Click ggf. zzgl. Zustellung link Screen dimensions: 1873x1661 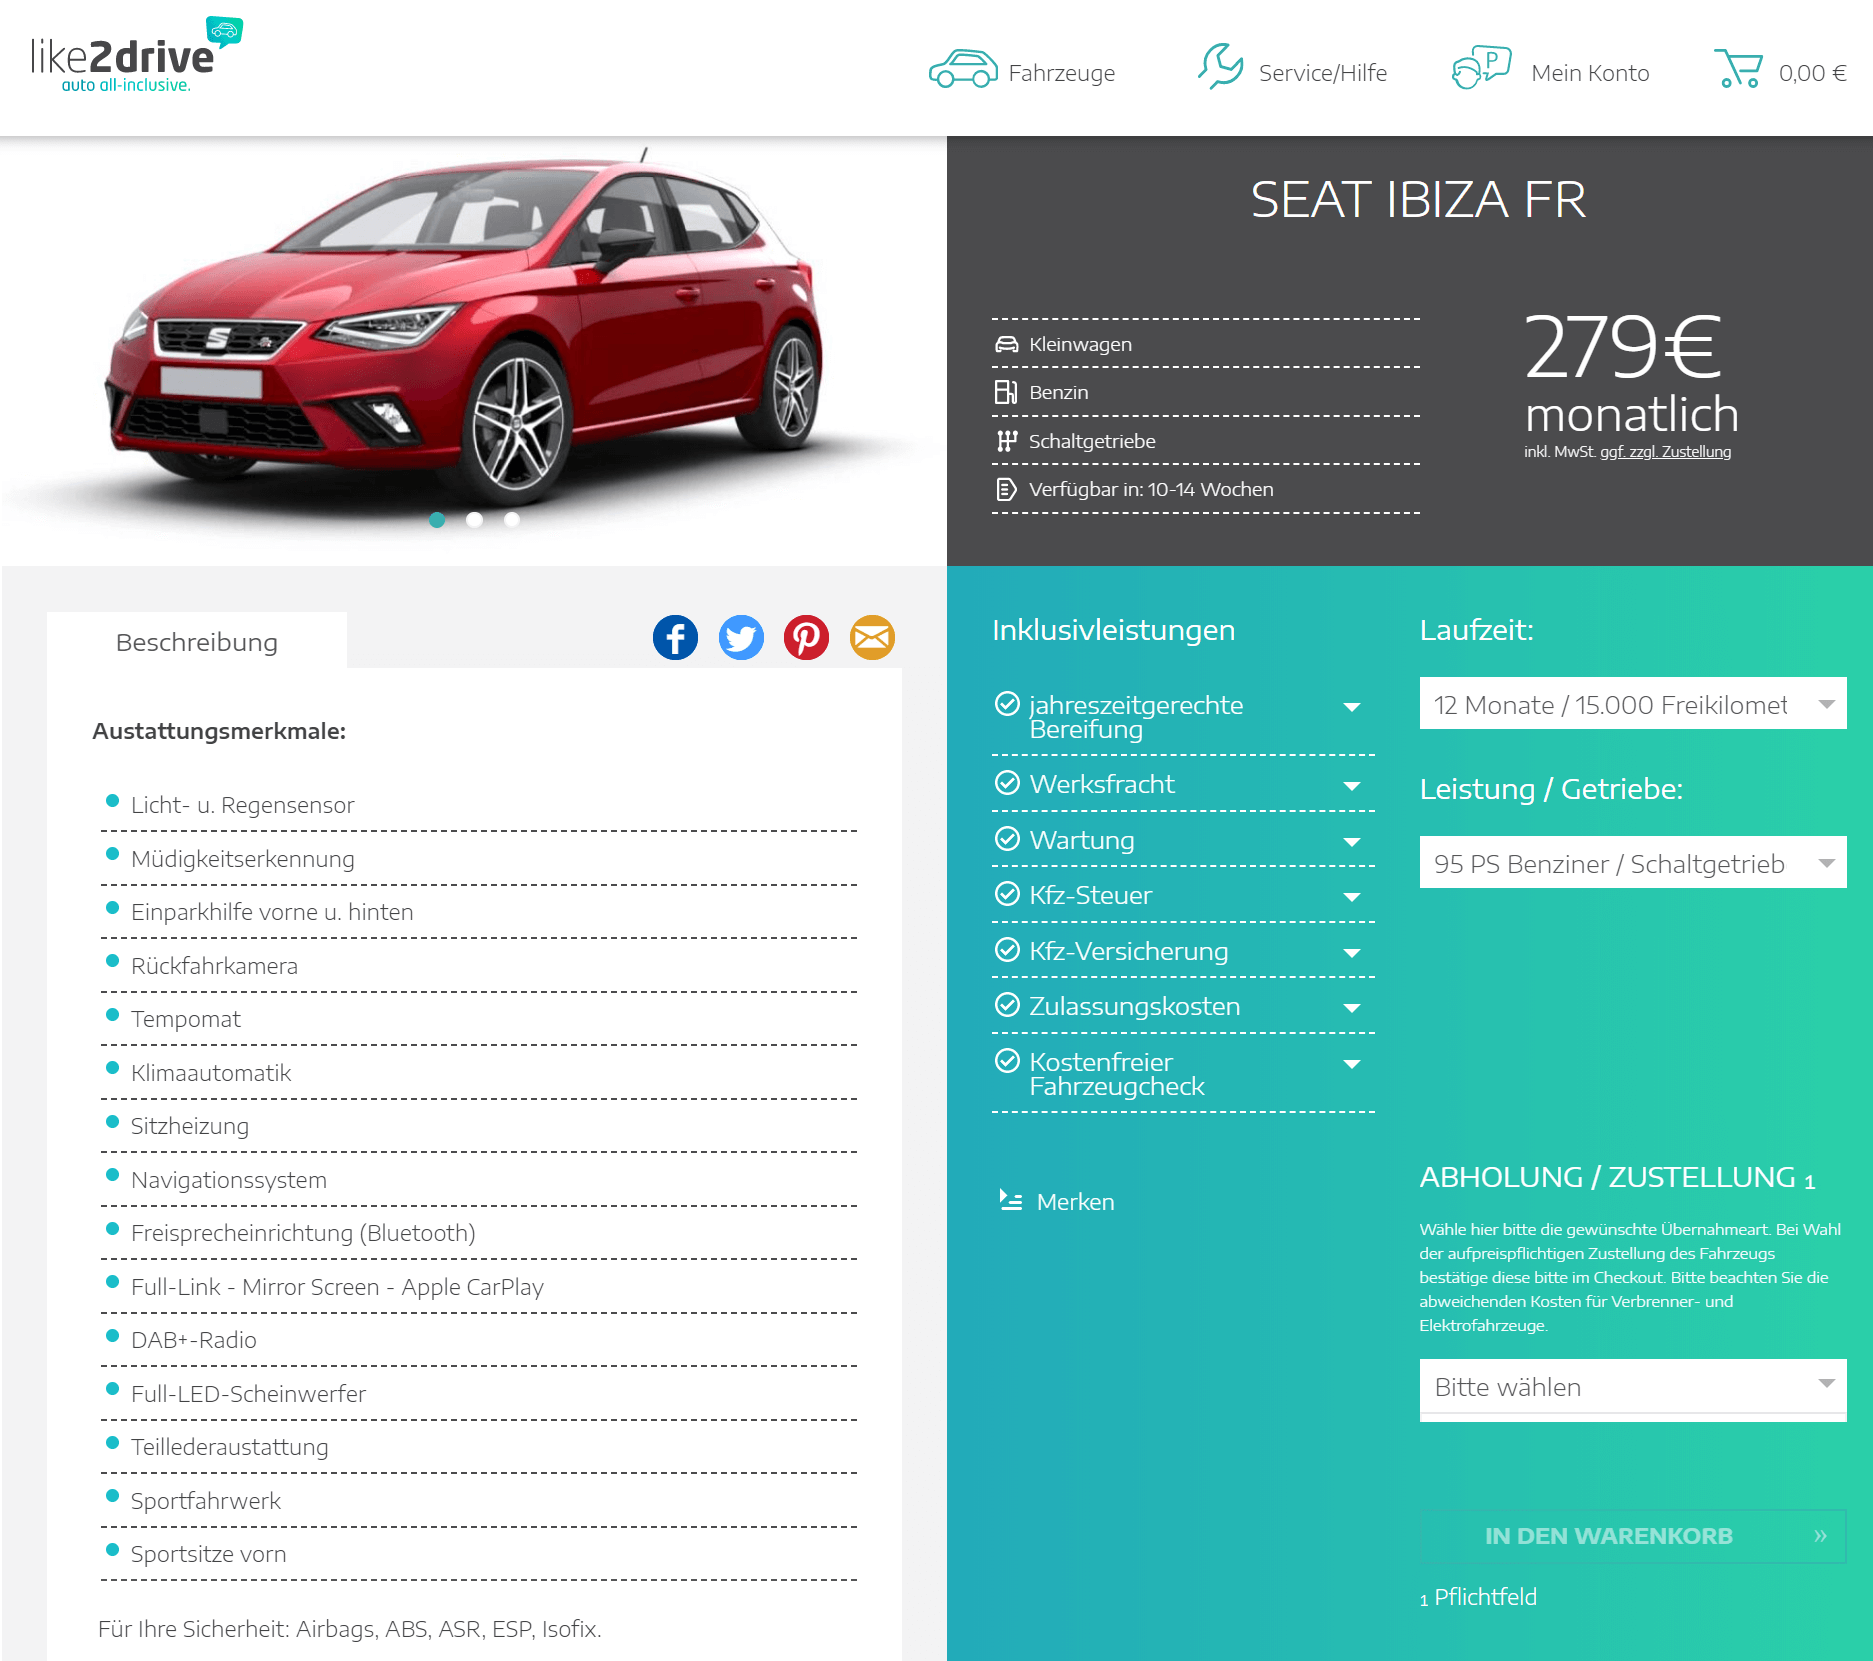1665,452
